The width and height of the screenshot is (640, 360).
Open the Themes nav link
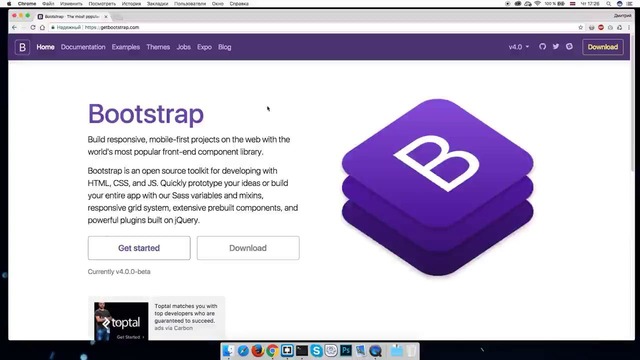click(x=158, y=47)
